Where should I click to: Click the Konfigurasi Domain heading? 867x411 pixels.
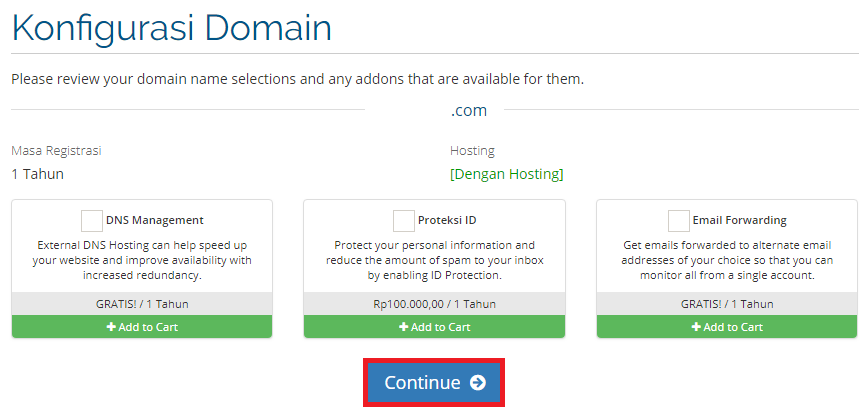[x=171, y=28]
